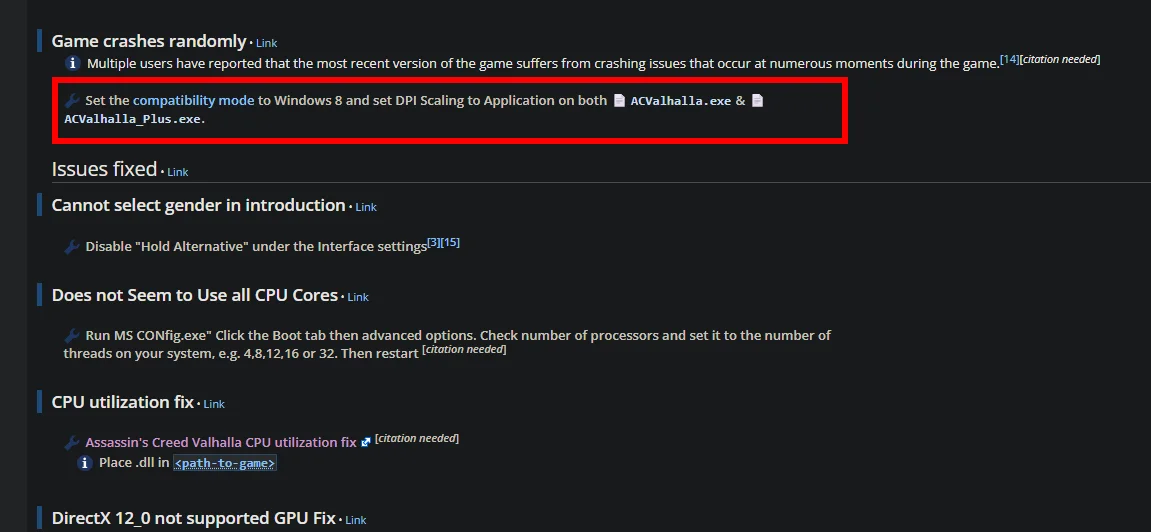Screen dimensions: 1151x532
Task: Click the file icon before ACValhalla_Plus.exe
Action: (758, 101)
